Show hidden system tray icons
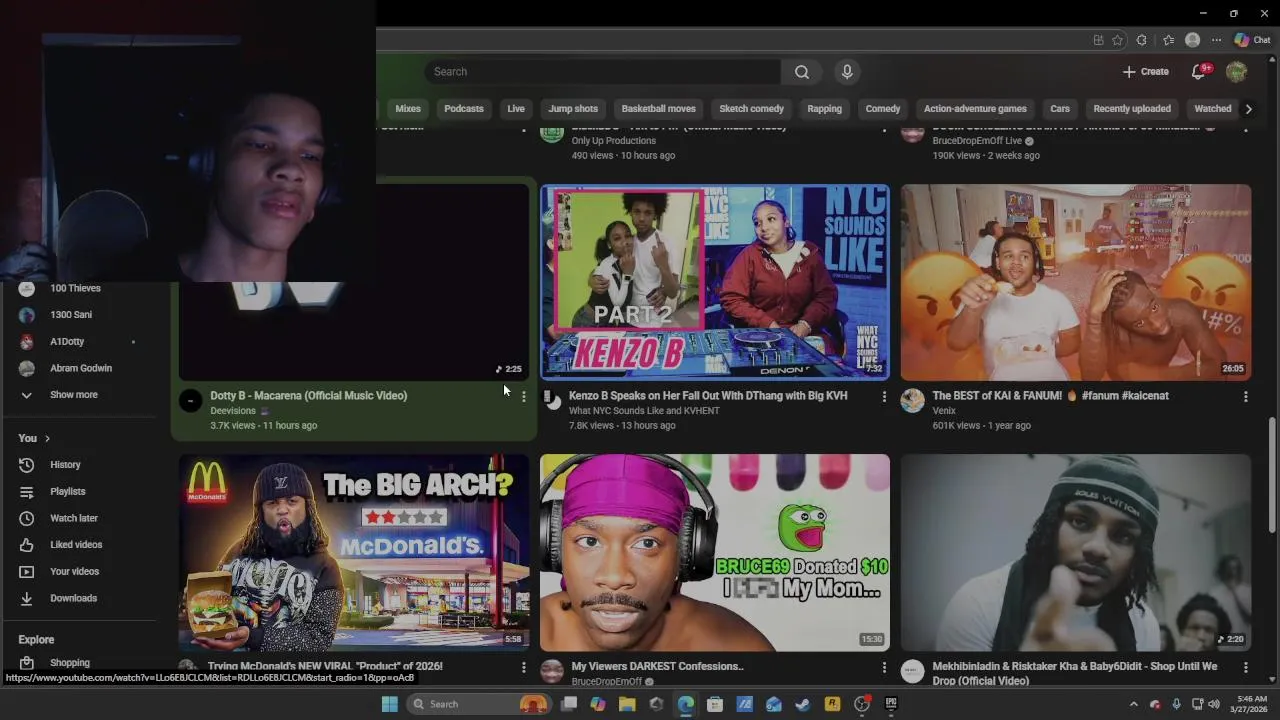Image resolution: width=1280 pixels, height=720 pixels. click(x=1133, y=704)
